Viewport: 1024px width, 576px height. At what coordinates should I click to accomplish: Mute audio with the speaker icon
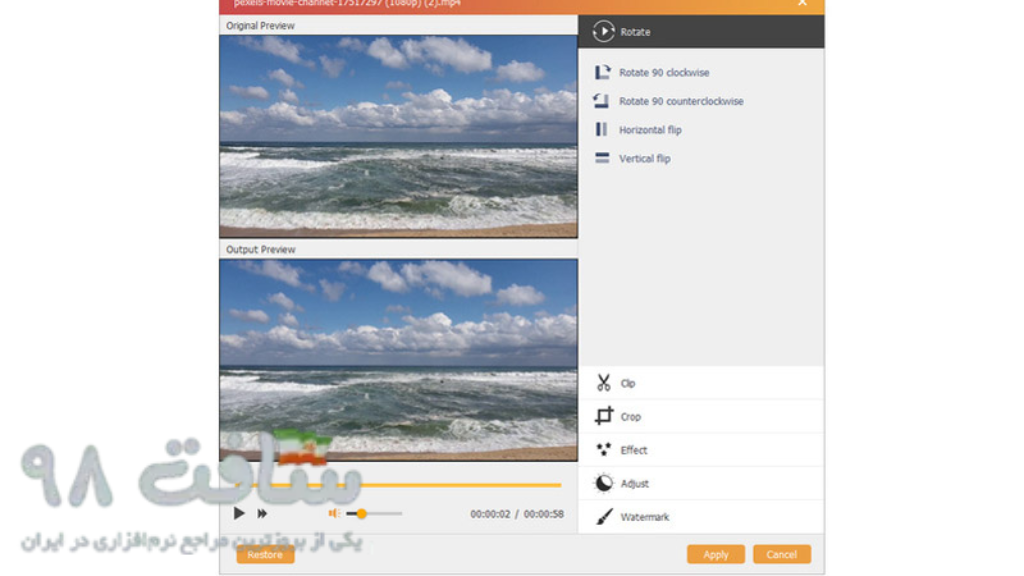point(334,513)
